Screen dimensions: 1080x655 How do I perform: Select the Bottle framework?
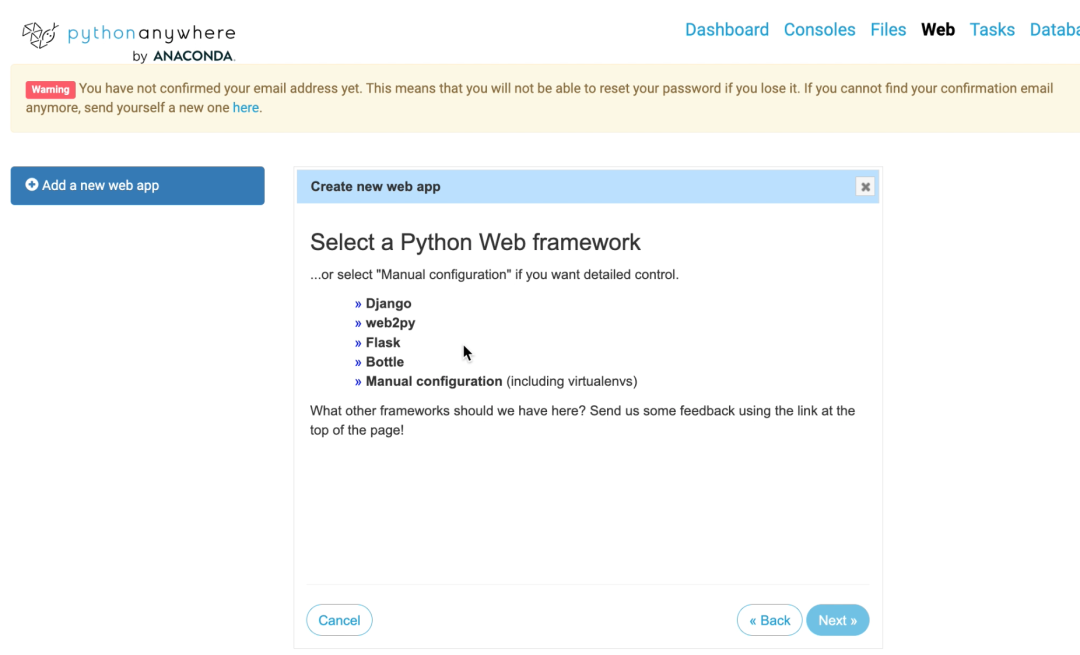click(384, 361)
